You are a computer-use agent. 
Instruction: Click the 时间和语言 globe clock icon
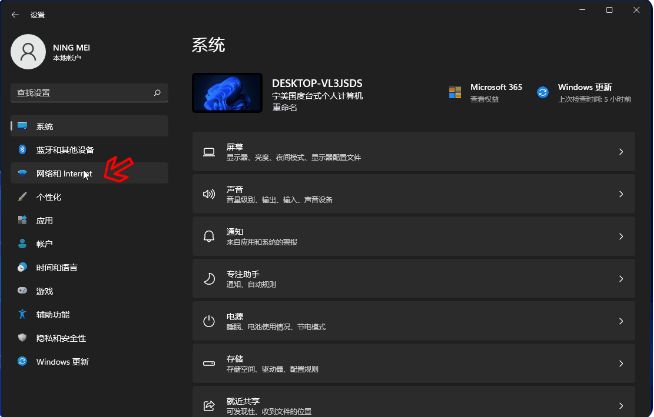tap(22, 267)
